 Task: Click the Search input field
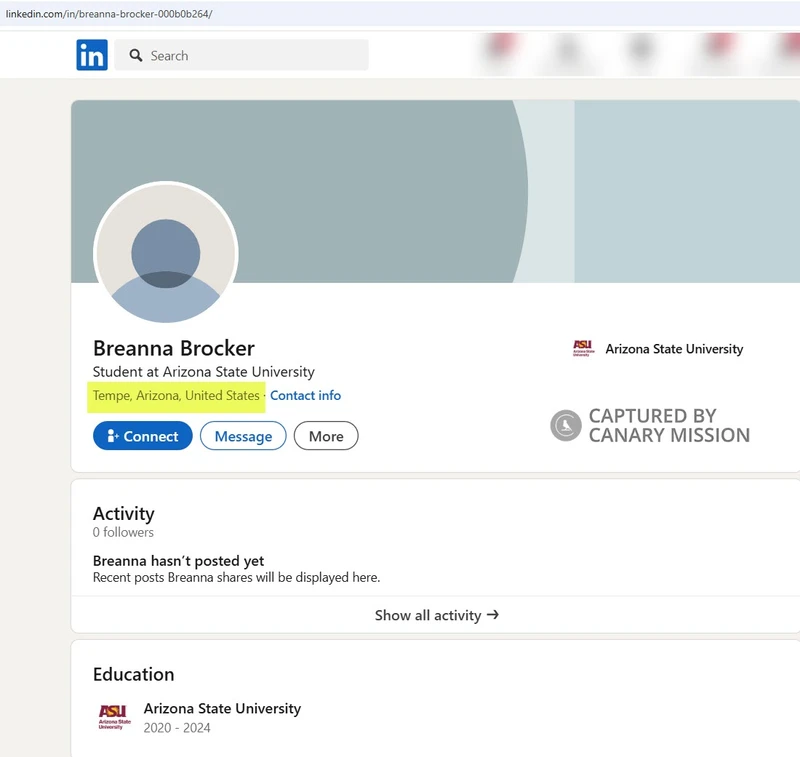tap(241, 55)
